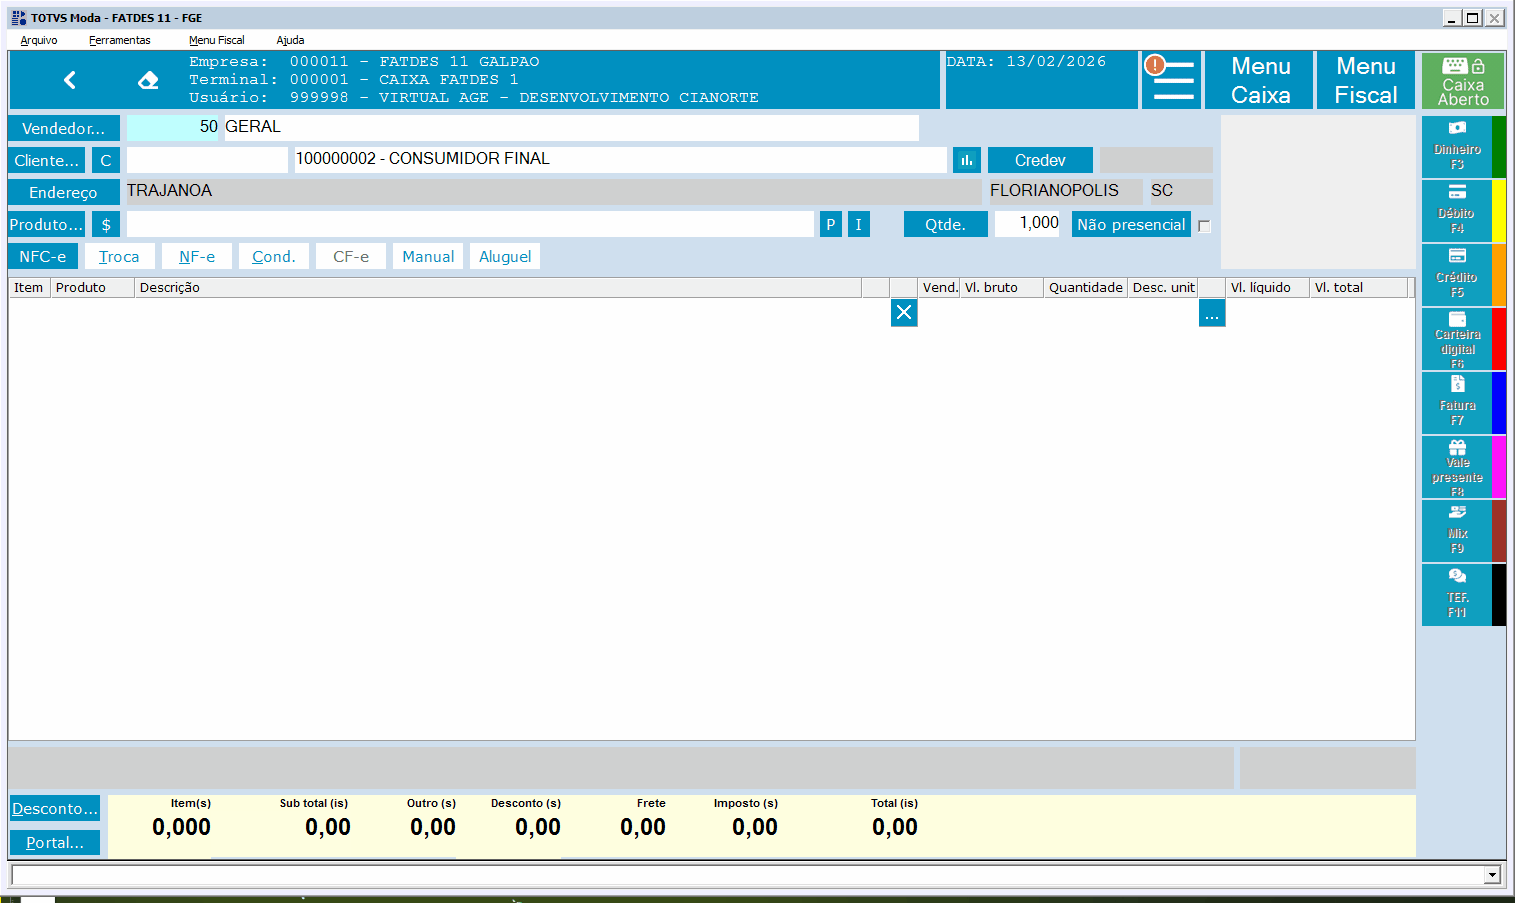Click the Vl. bruto column header
This screenshot has height=903, width=1515.
[1001, 287]
